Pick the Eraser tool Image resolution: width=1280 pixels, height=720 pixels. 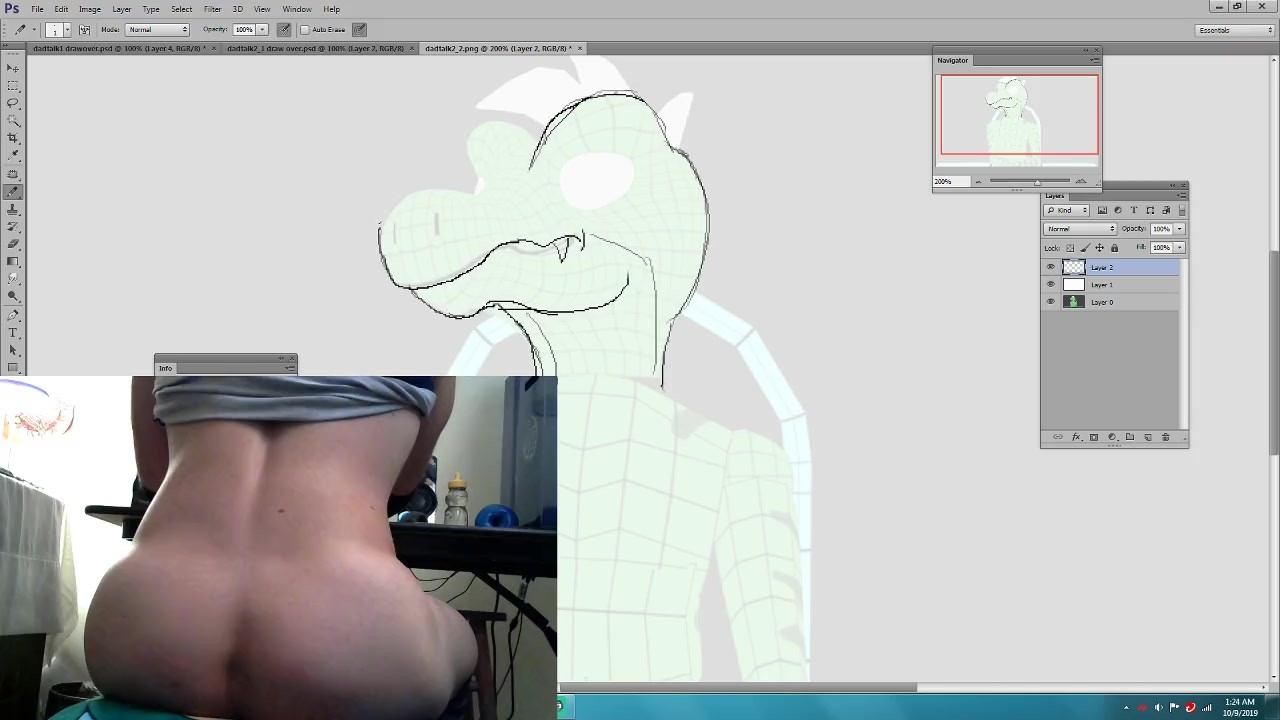tap(13, 244)
